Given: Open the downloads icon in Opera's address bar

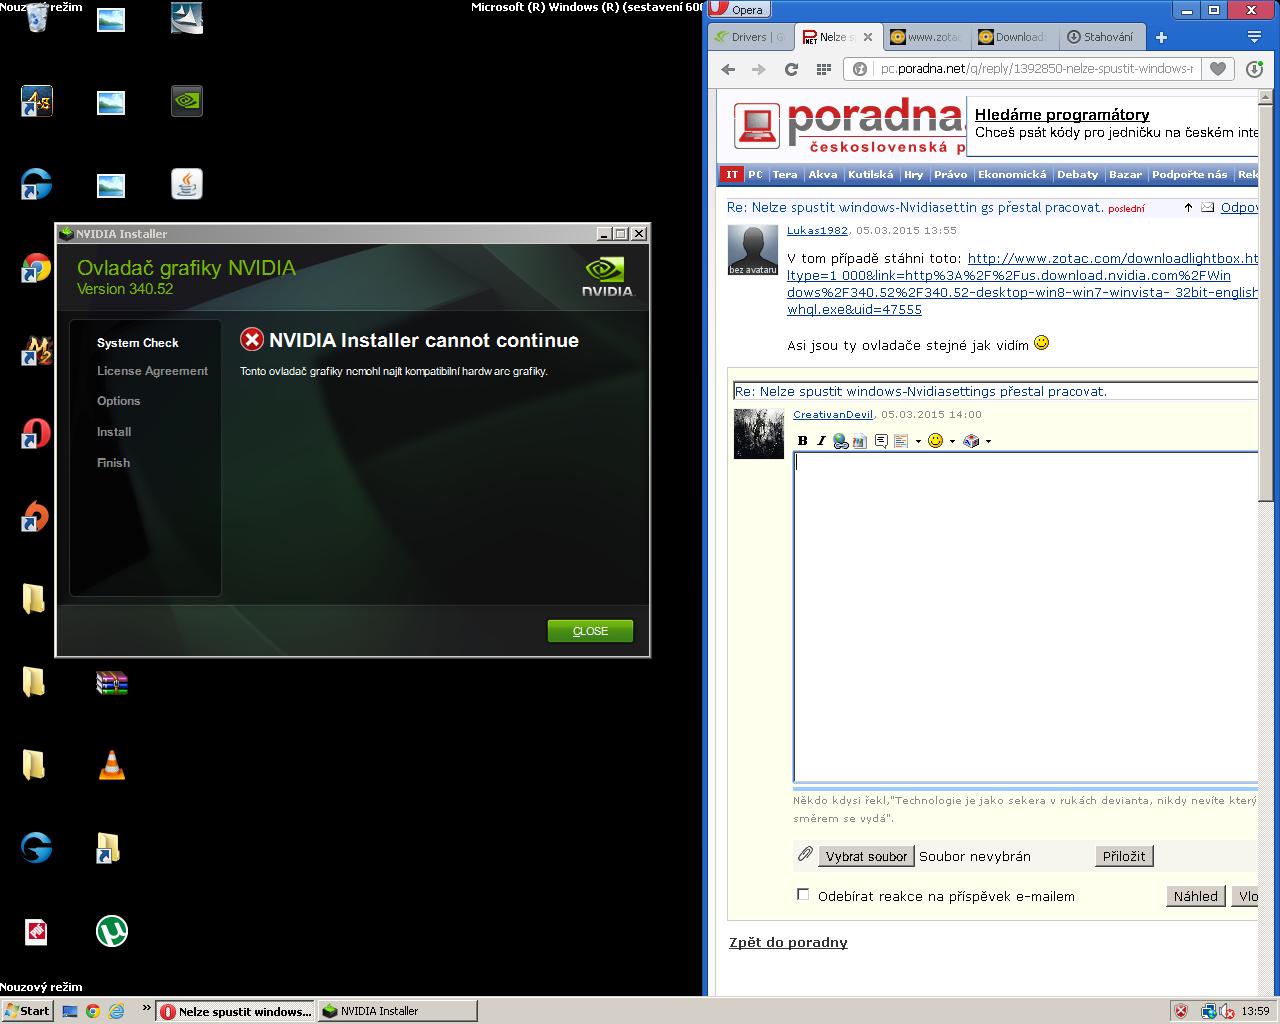Looking at the screenshot, I should tap(1255, 69).
